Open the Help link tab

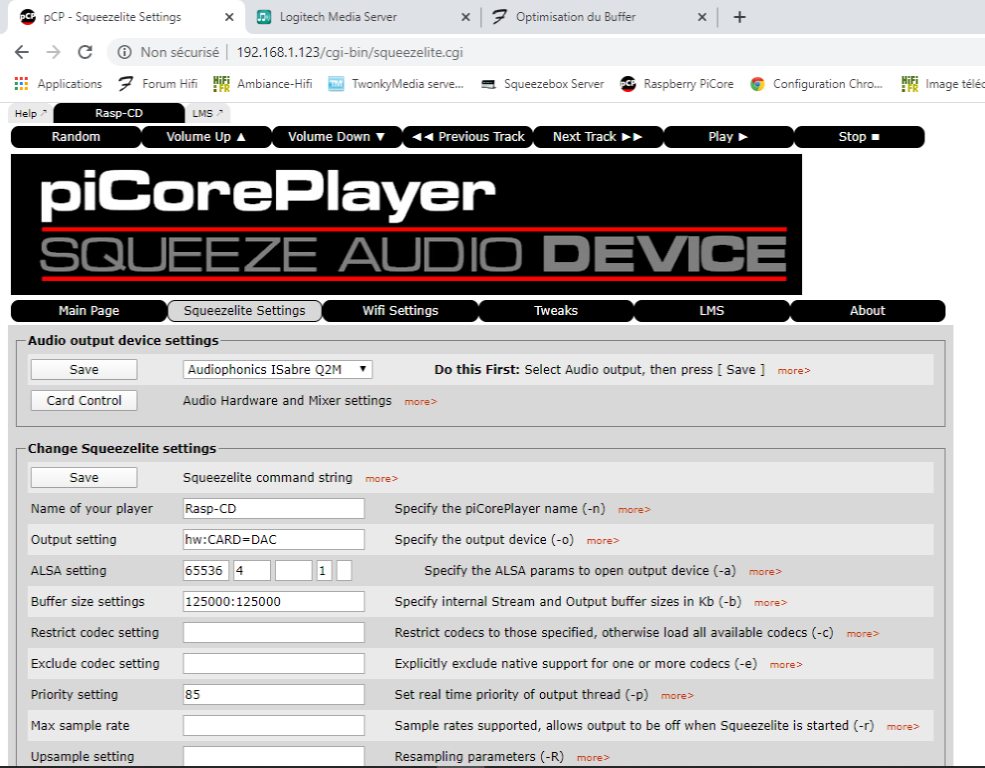tap(30, 114)
